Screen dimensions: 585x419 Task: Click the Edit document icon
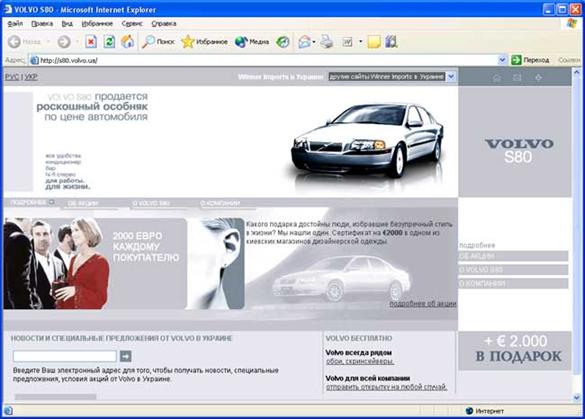click(x=347, y=42)
